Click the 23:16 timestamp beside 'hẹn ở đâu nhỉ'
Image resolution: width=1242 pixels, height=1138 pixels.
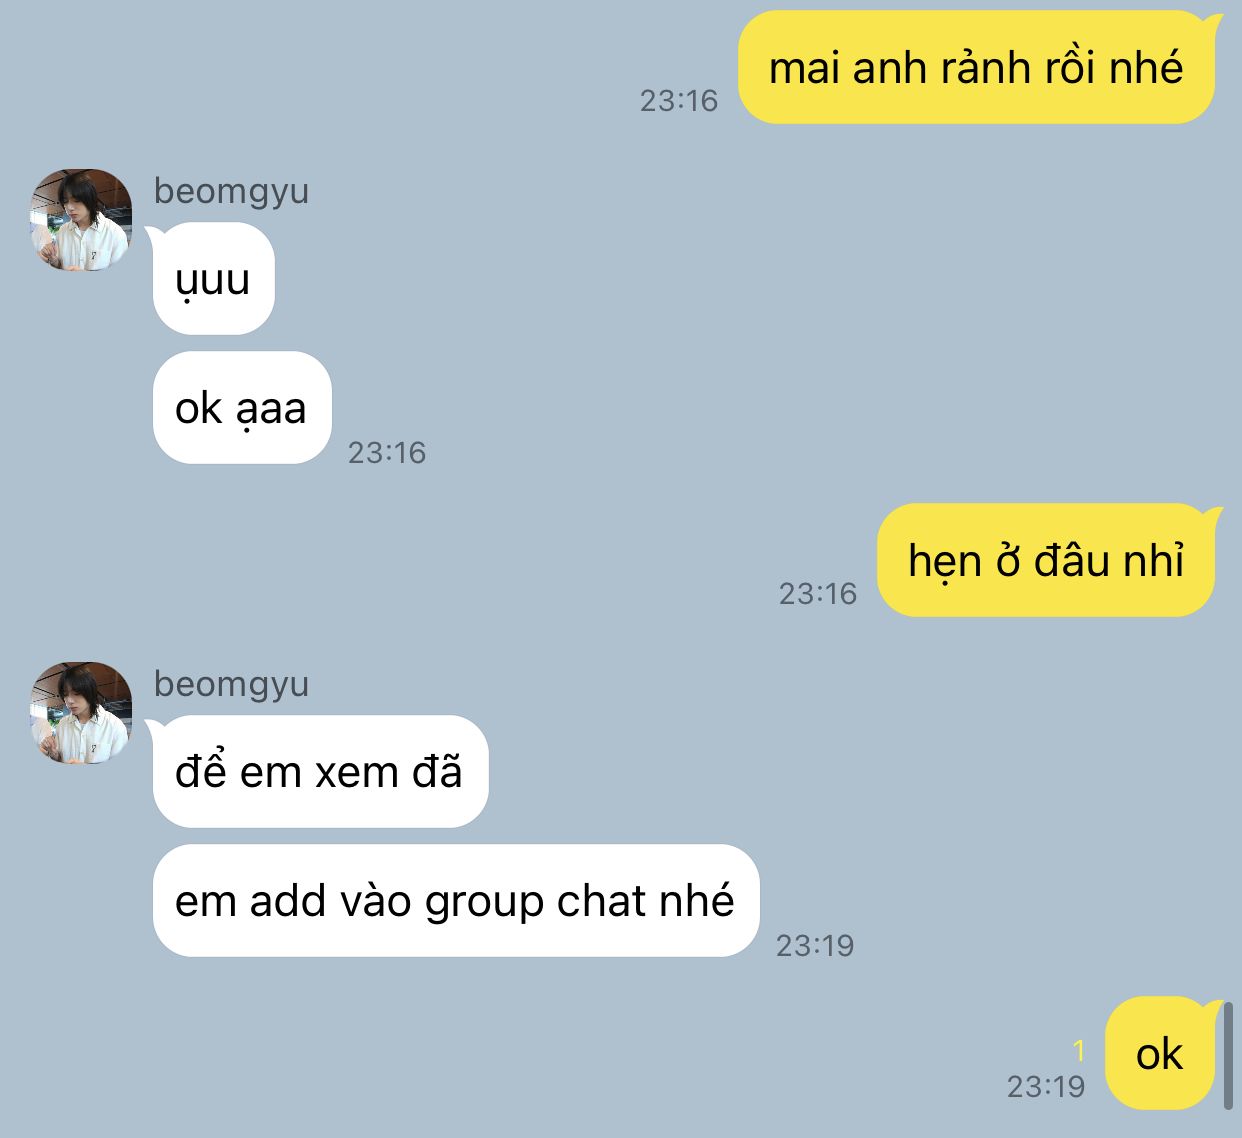(818, 594)
